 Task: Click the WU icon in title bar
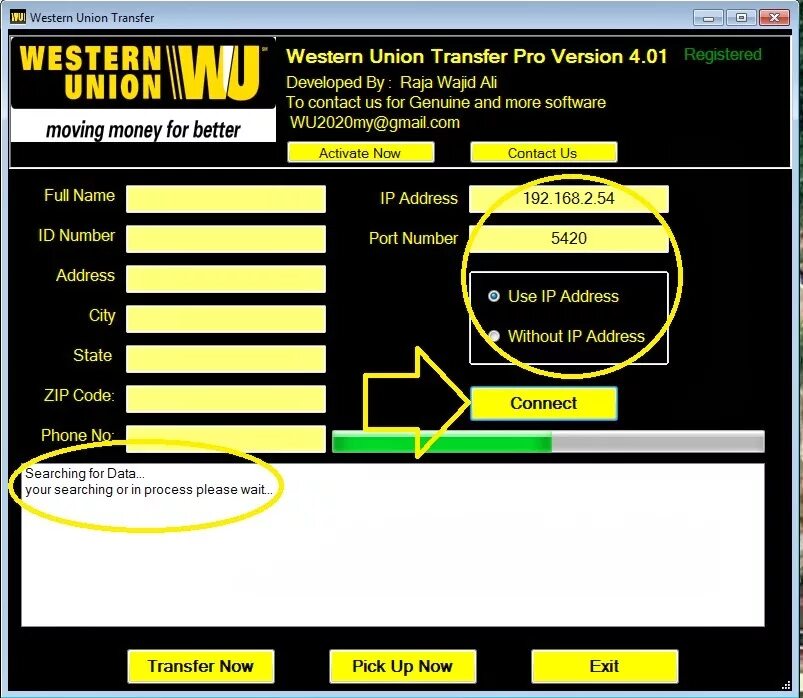coord(17,17)
